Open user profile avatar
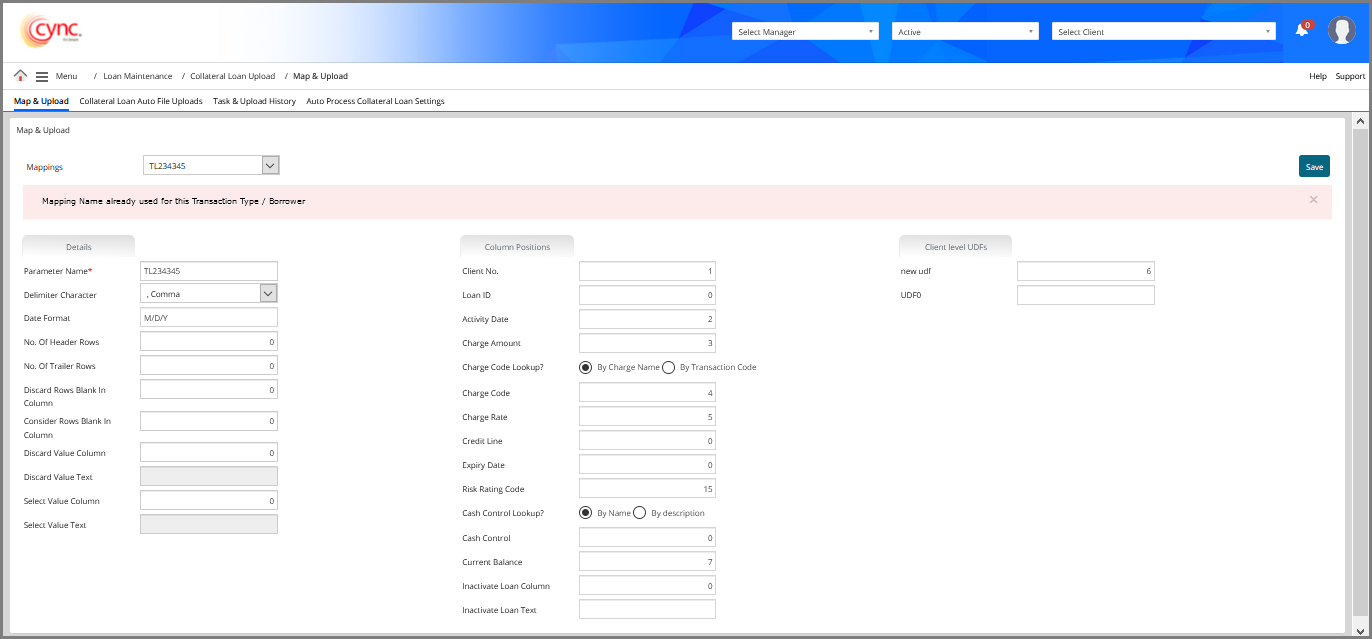The image size is (1372, 639). click(1341, 31)
